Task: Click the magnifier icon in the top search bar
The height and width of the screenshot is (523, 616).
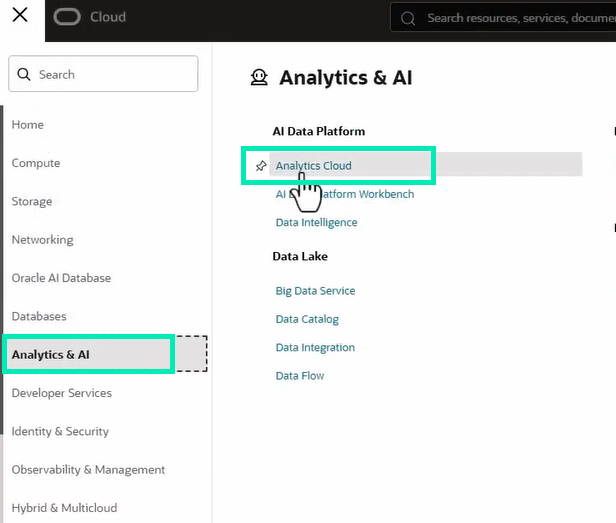Action: [x=408, y=18]
